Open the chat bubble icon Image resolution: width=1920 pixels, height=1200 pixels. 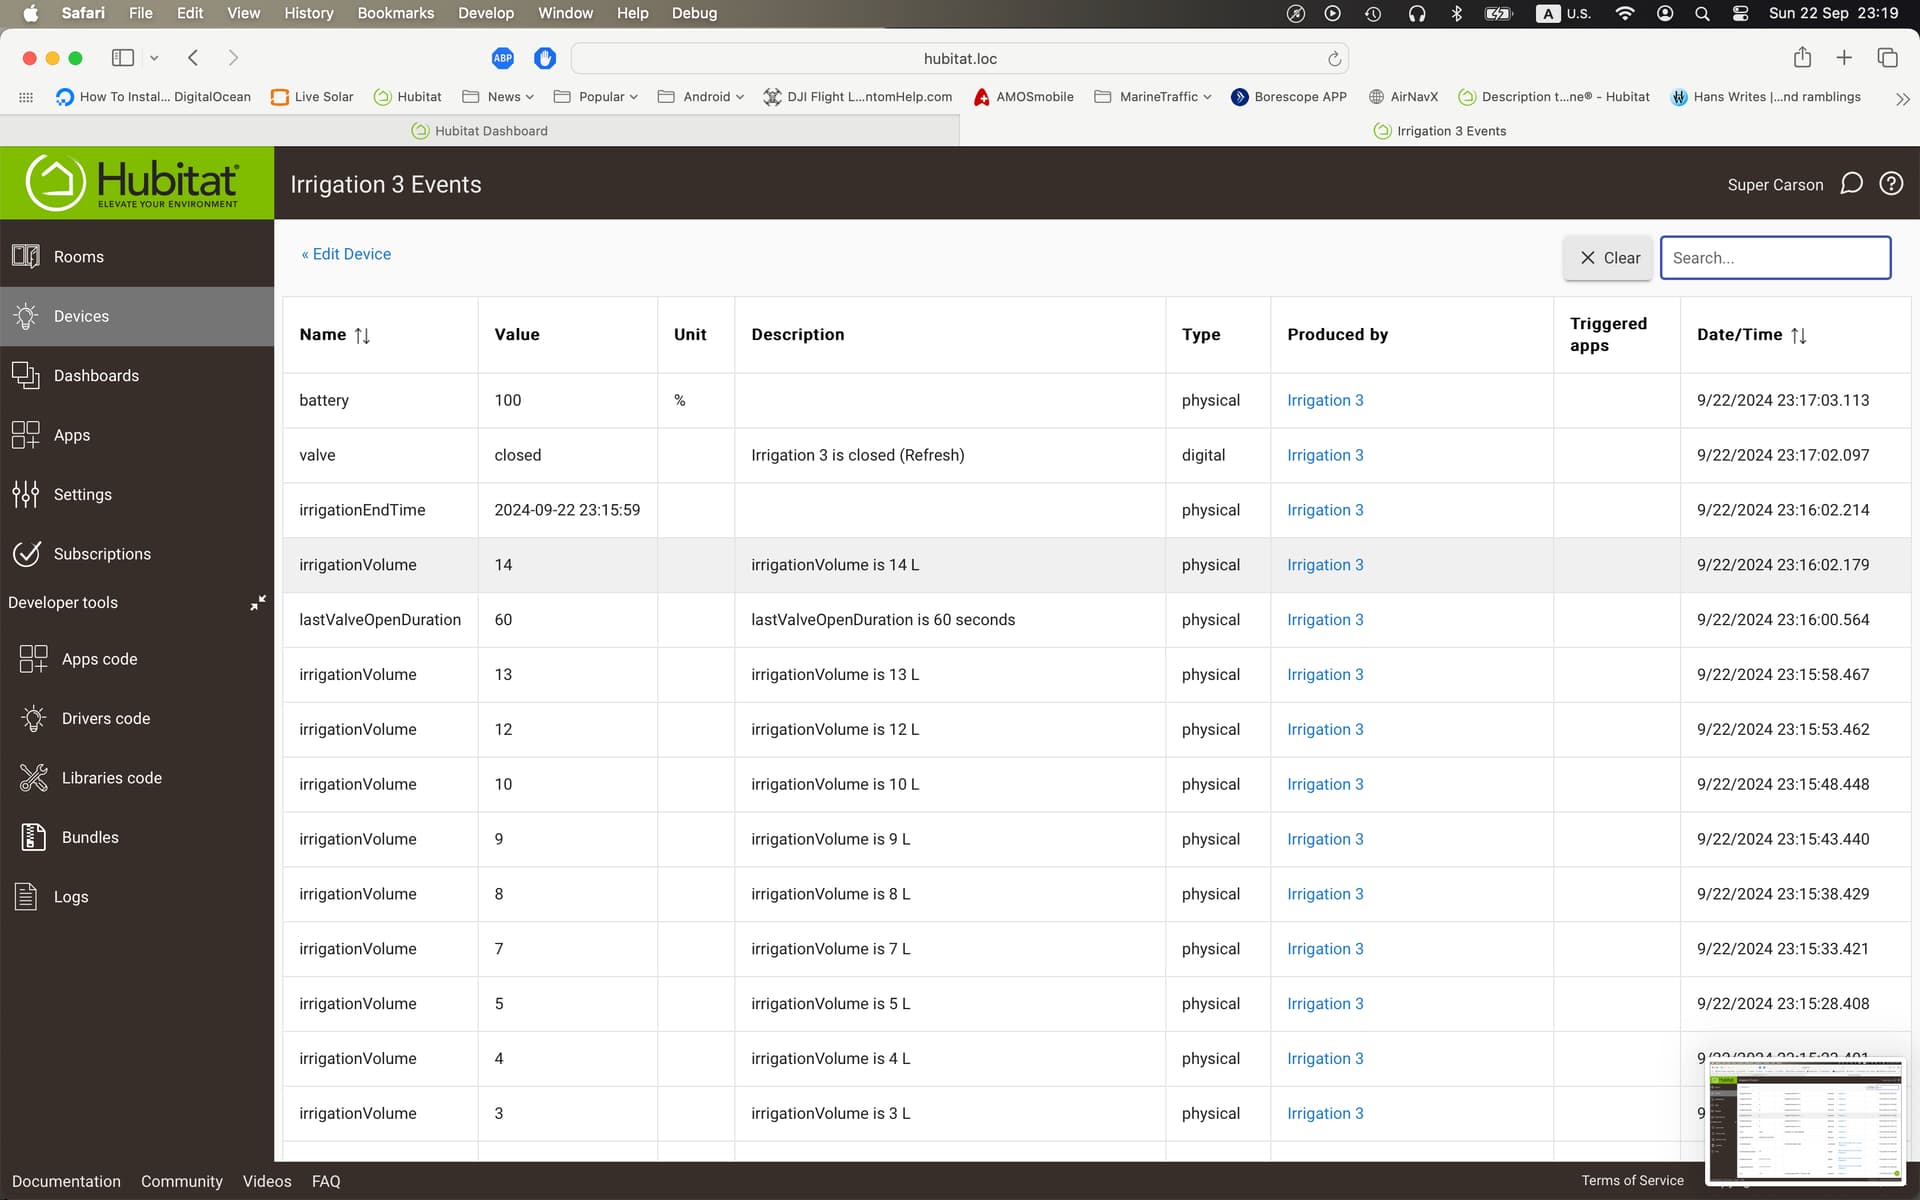click(1851, 183)
